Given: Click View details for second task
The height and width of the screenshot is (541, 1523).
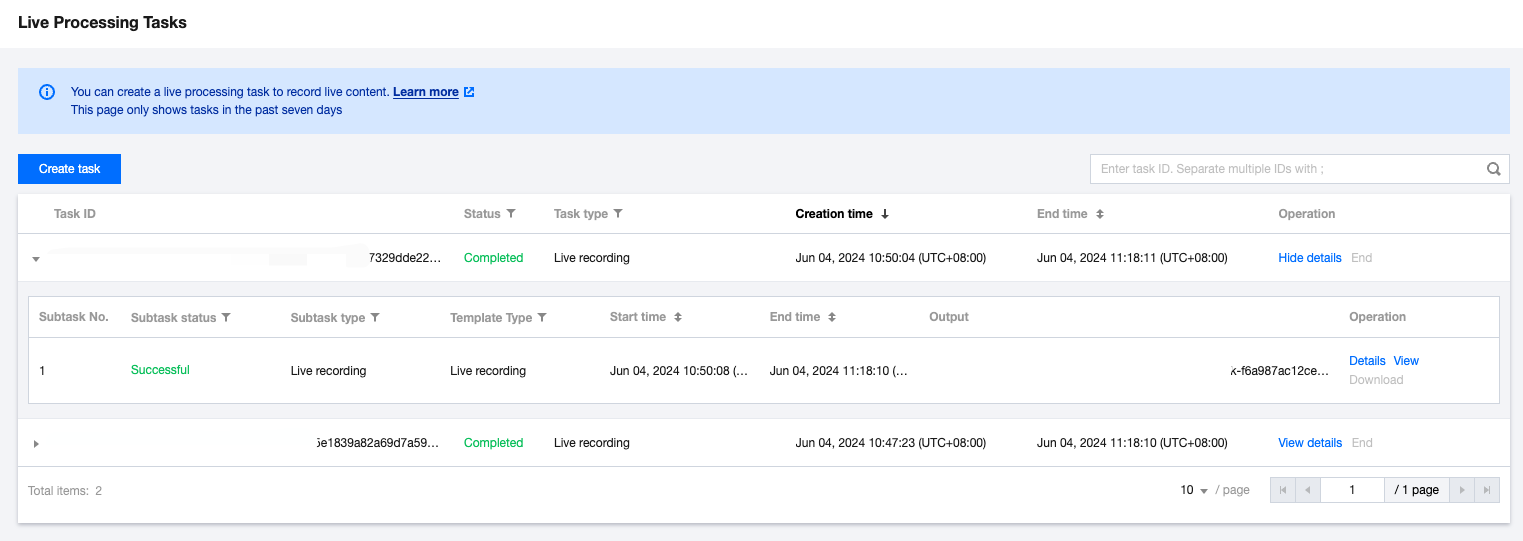Looking at the screenshot, I should click(x=1309, y=443).
